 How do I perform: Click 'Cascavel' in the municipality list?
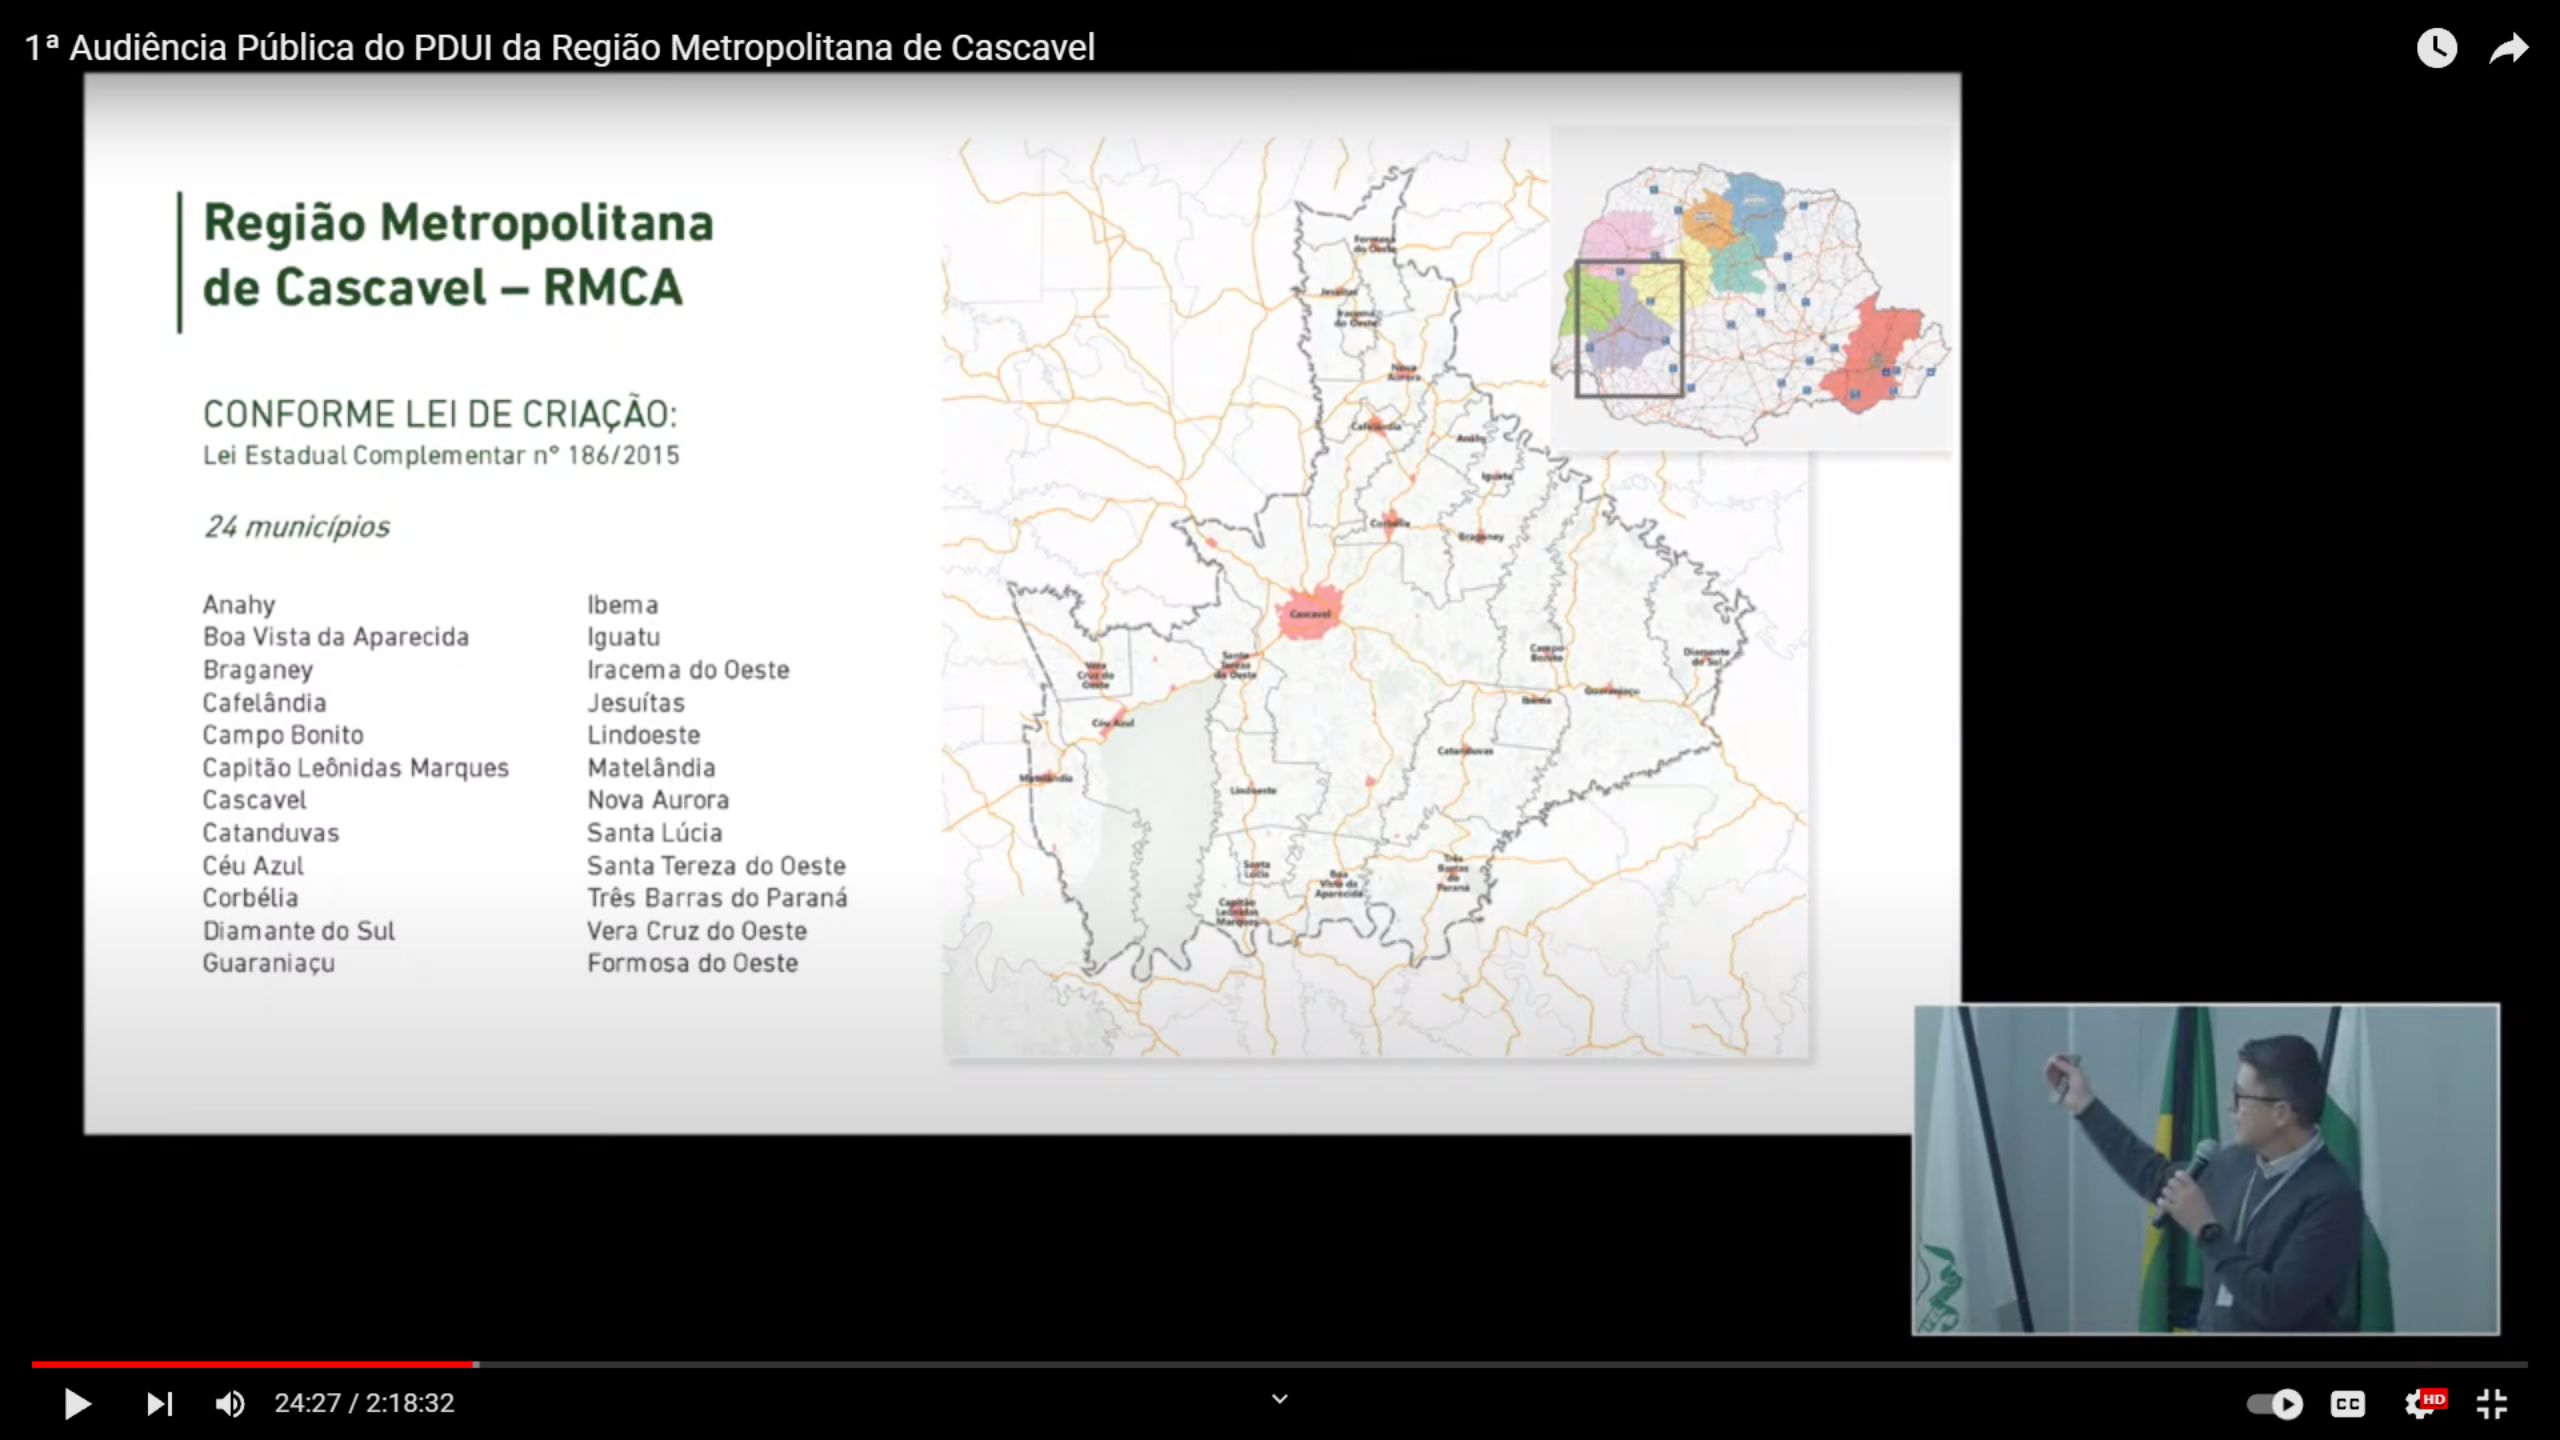pyautogui.click(x=254, y=800)
